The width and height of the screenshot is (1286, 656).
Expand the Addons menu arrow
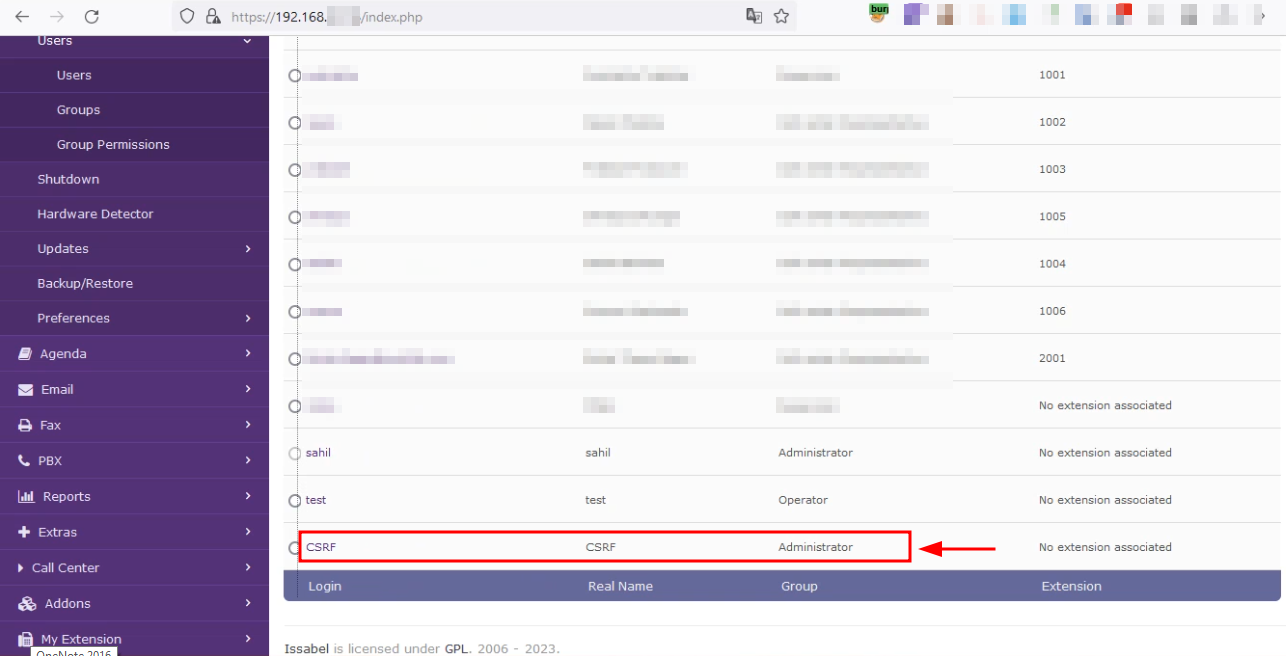point(248,604)
